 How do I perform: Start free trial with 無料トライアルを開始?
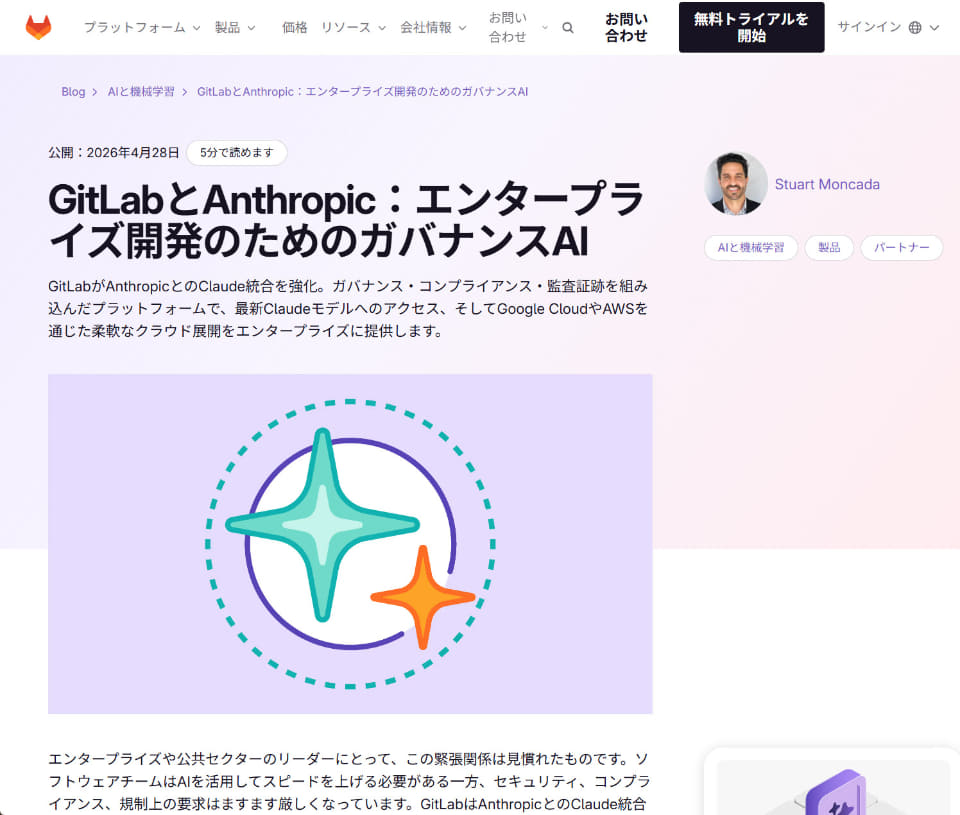pos(751,28)
